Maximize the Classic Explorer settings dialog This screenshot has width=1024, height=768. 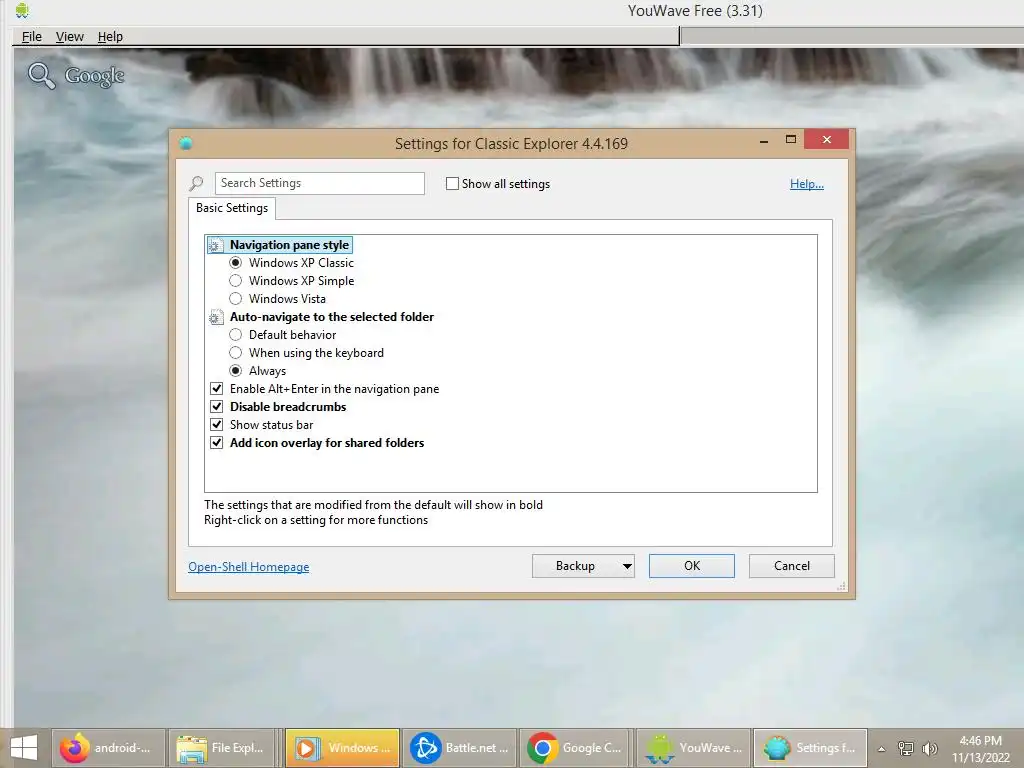point(791,140)
